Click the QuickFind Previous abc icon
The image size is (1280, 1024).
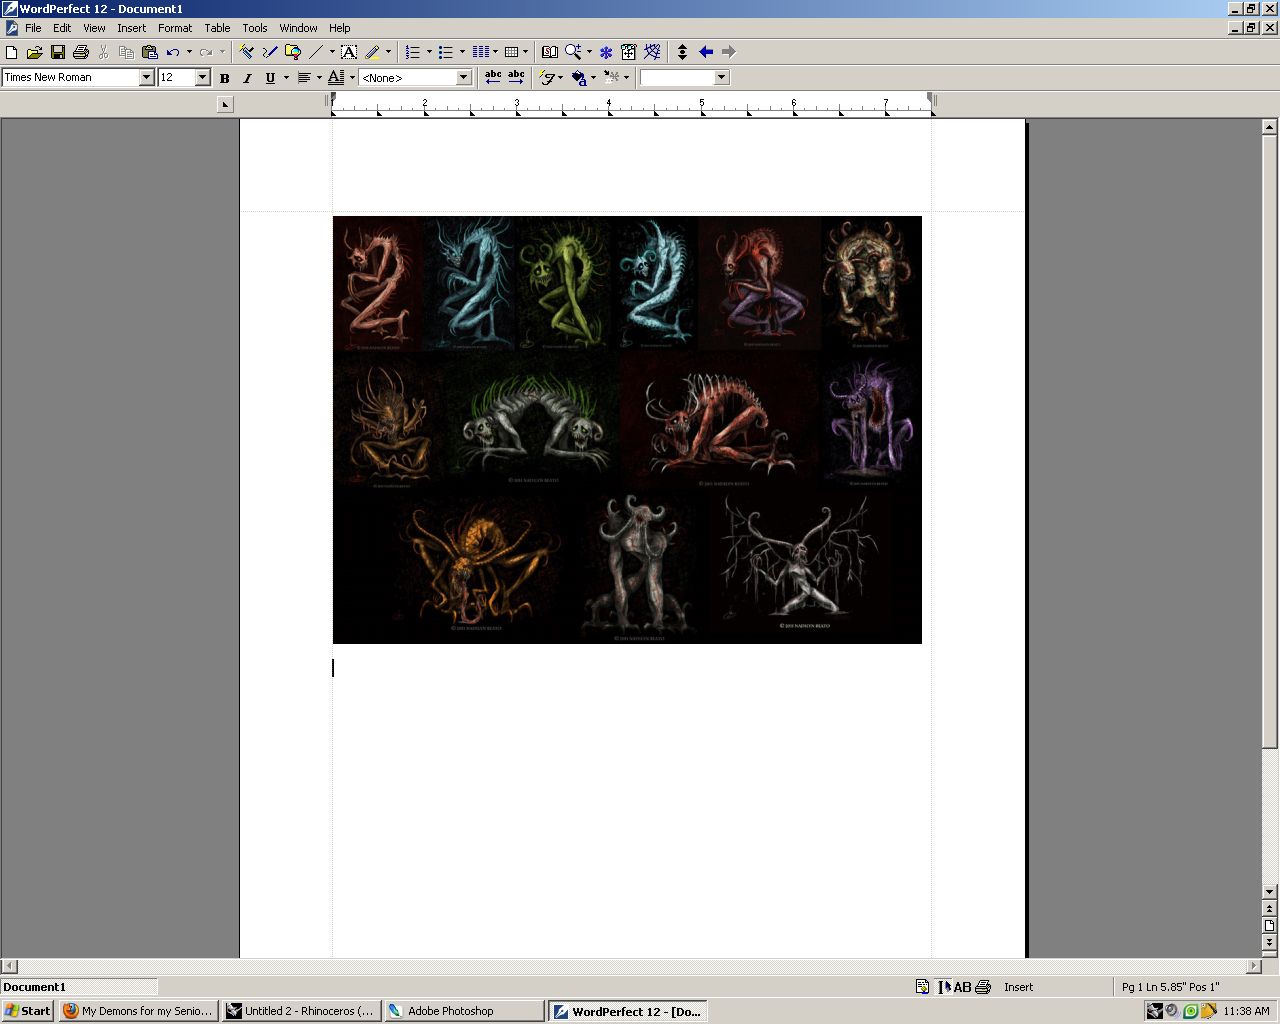[493, 78]
